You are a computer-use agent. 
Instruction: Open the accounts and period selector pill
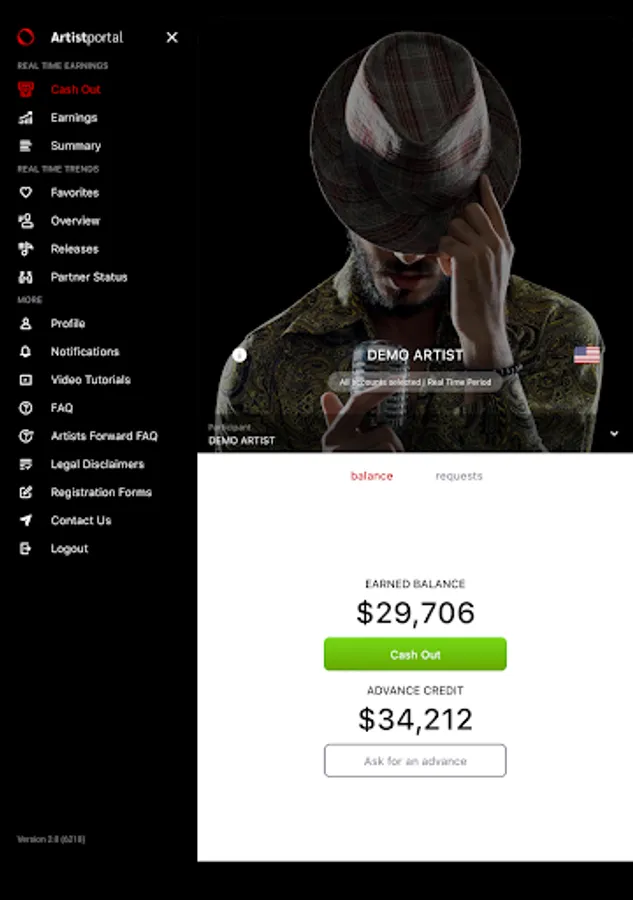pos(414,382)
